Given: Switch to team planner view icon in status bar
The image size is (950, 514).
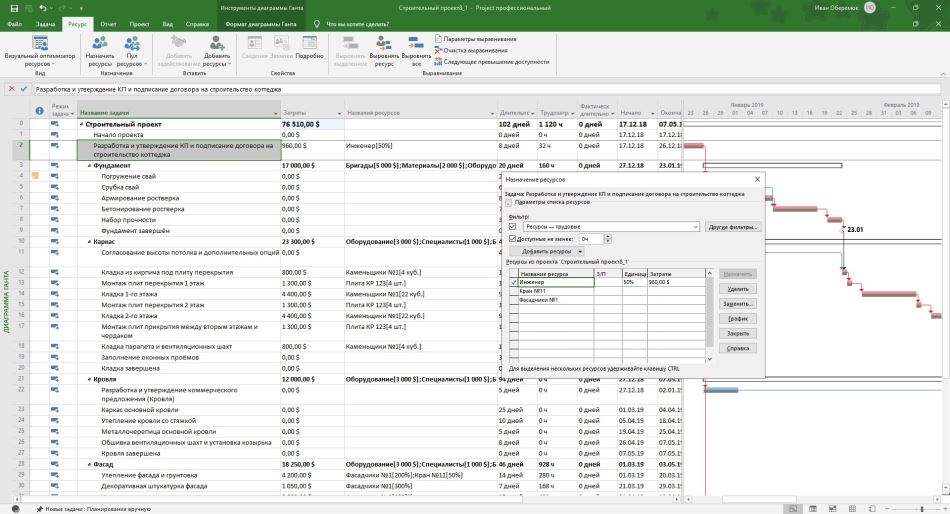Looking at the screenshot, I should click(832, 509).
